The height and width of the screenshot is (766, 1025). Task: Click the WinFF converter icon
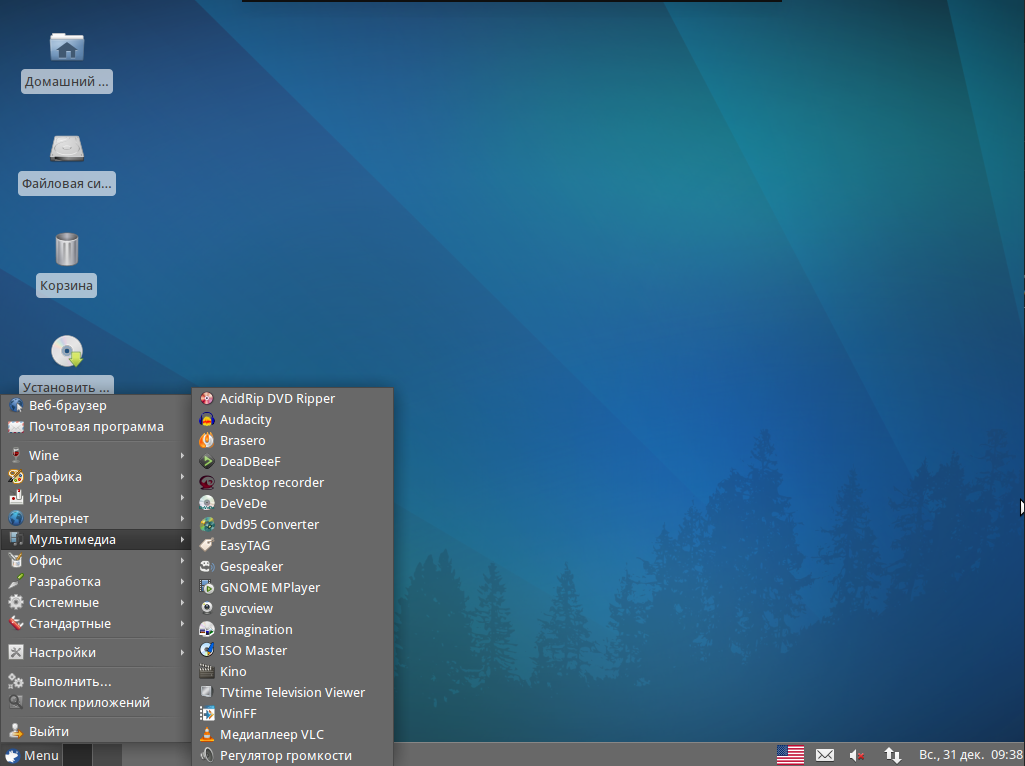click(207, 713)
